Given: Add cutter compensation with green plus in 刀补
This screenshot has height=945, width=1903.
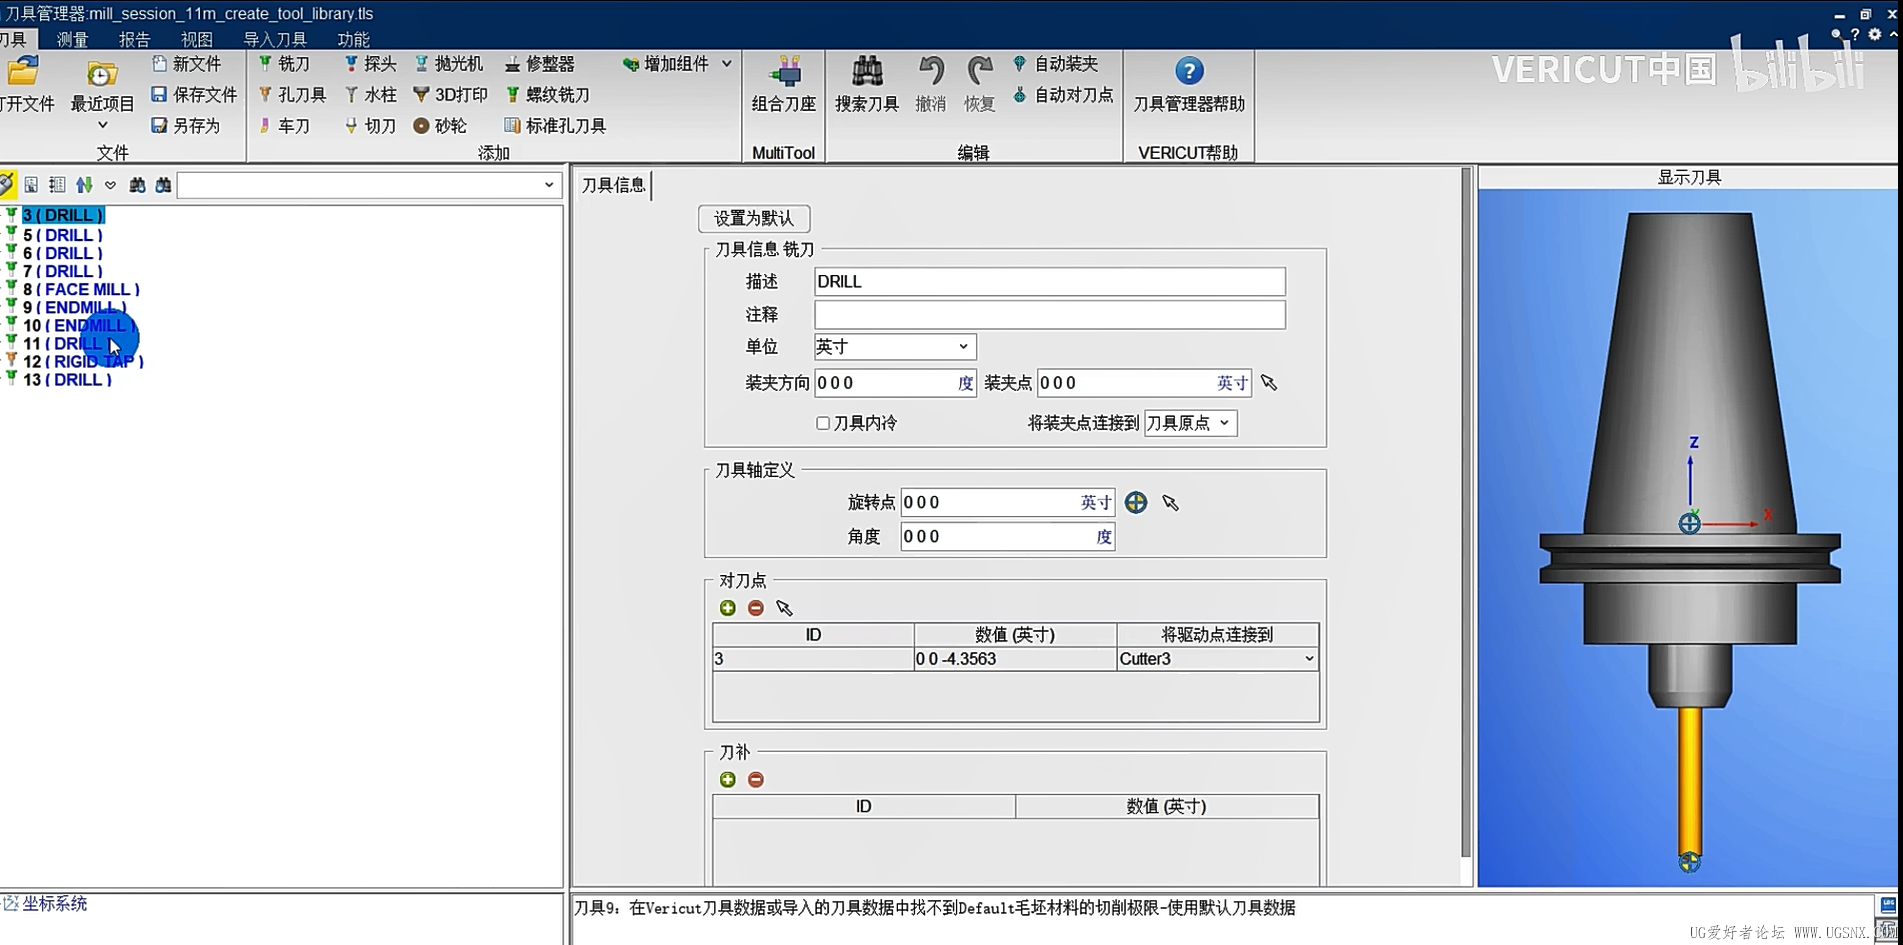Looking at the screenshot, I should pos(728,780).
